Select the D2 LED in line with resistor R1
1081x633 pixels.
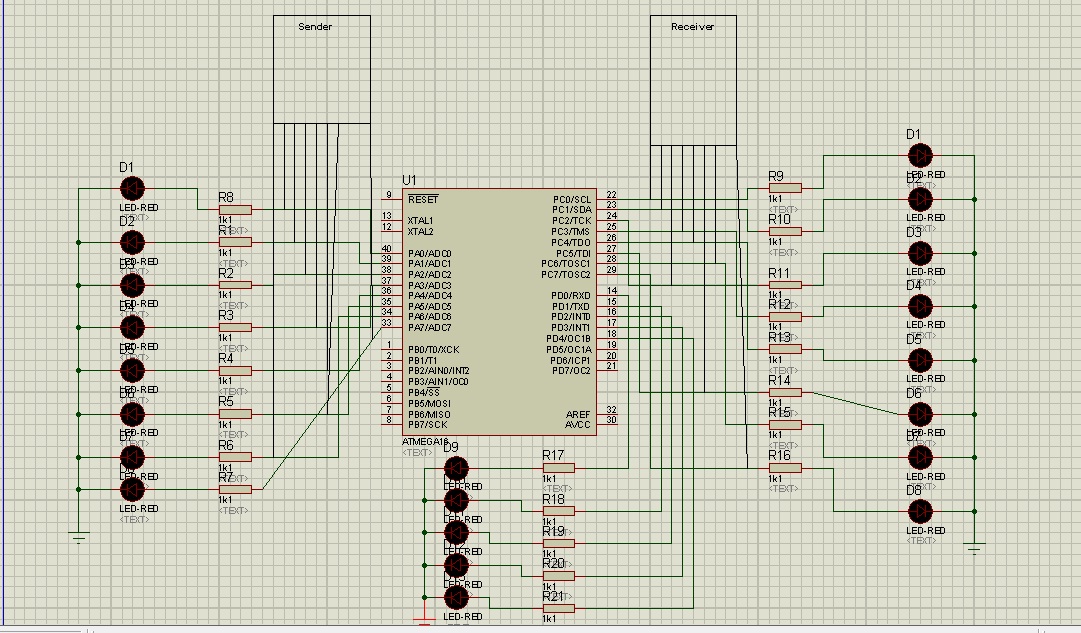coord(132,242)
